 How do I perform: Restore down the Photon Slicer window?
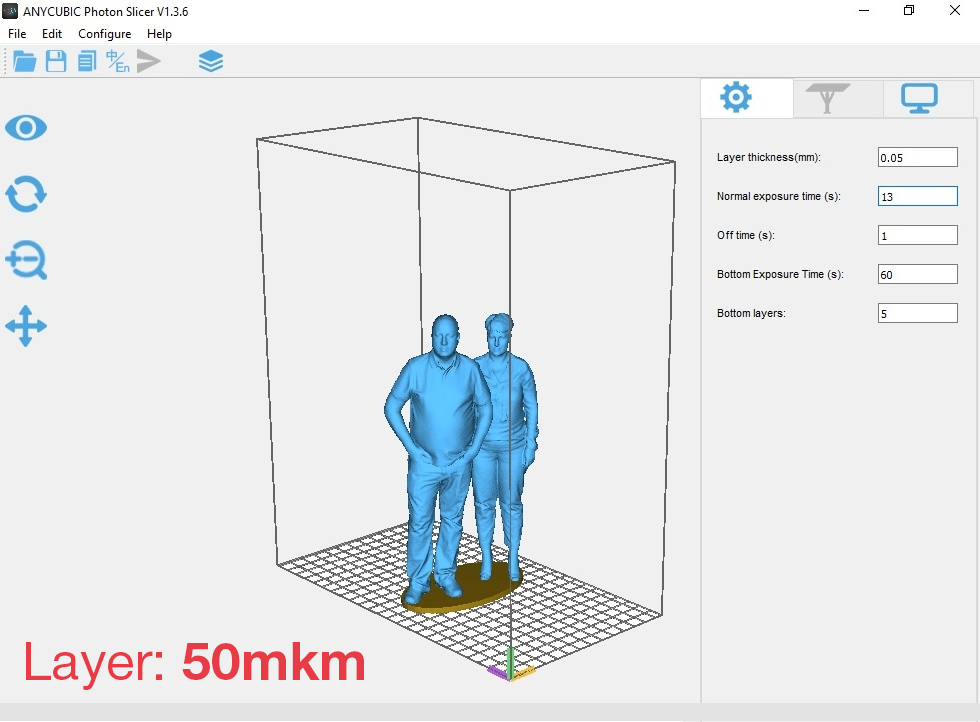click(x=909, y=11)
